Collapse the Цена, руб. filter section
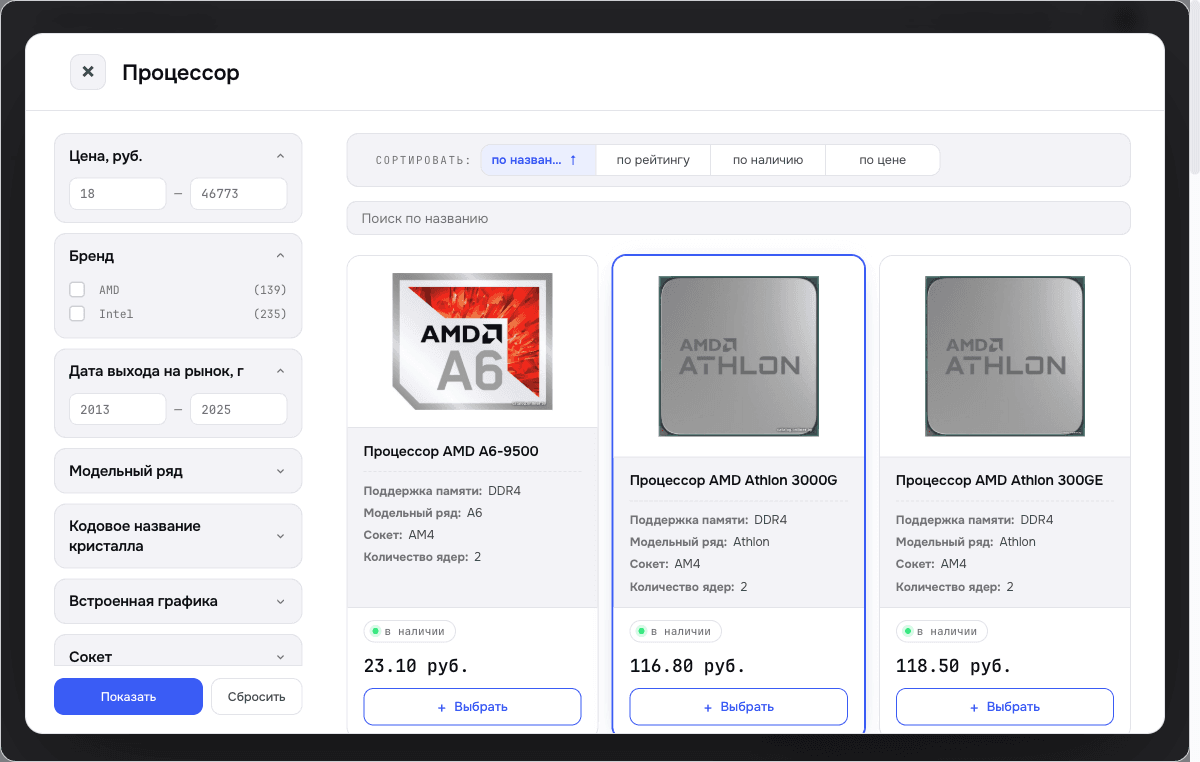This screenshot has width=1200, height=762. pyautogui.click(x=280, y=156)
